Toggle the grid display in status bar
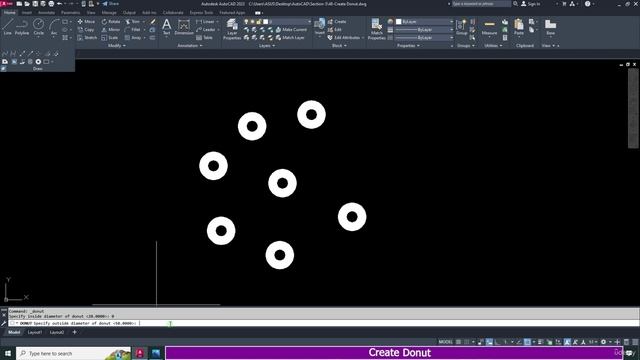This screenshot has height=360, width=640. point(458,342)
